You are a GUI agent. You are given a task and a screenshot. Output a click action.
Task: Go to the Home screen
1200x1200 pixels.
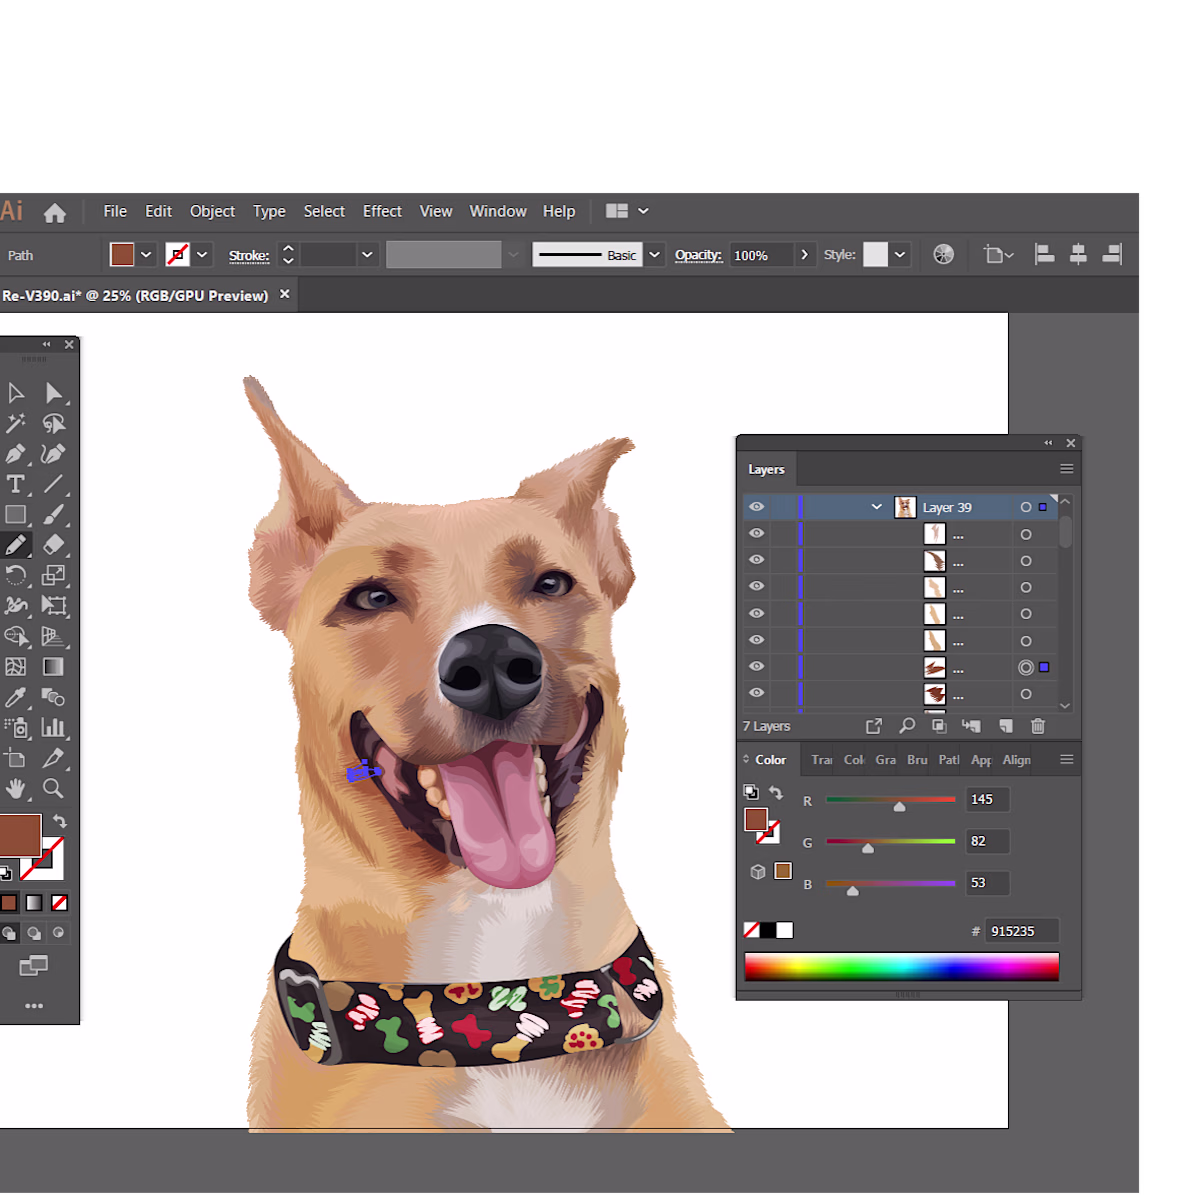click(55, 212)
